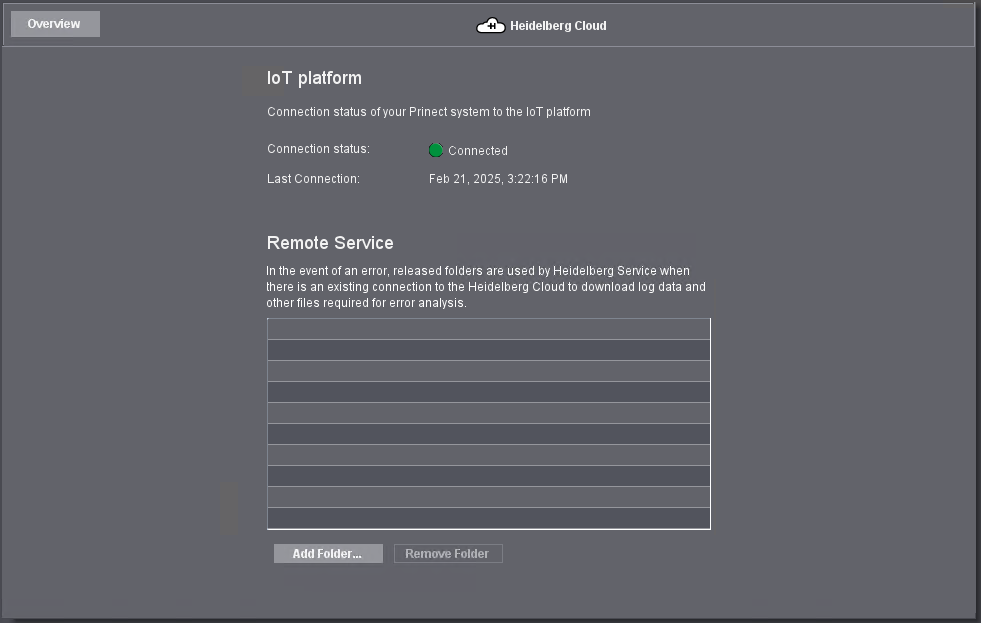Select the Remote Service heading

330,243
